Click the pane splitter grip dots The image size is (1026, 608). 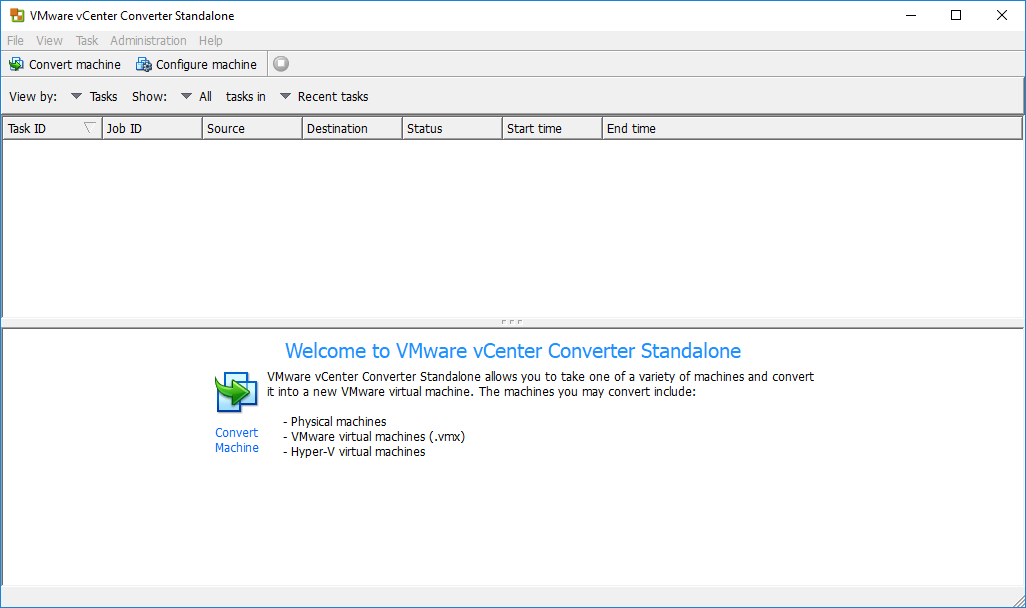pyautogui.click(x=512, y=322)
